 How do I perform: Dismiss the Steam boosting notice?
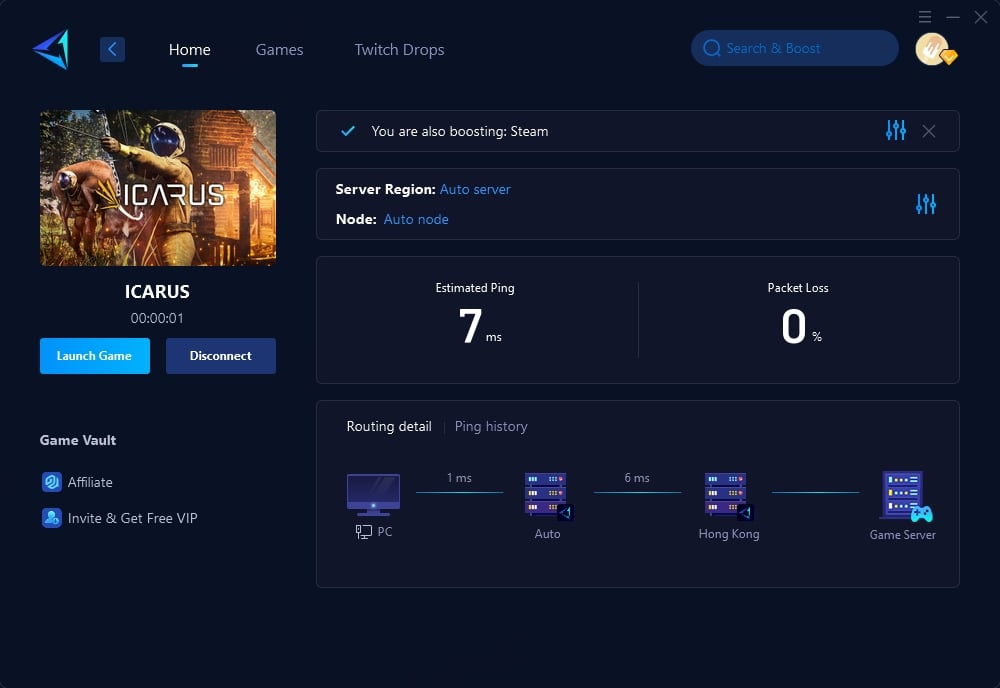click(929, 131)
